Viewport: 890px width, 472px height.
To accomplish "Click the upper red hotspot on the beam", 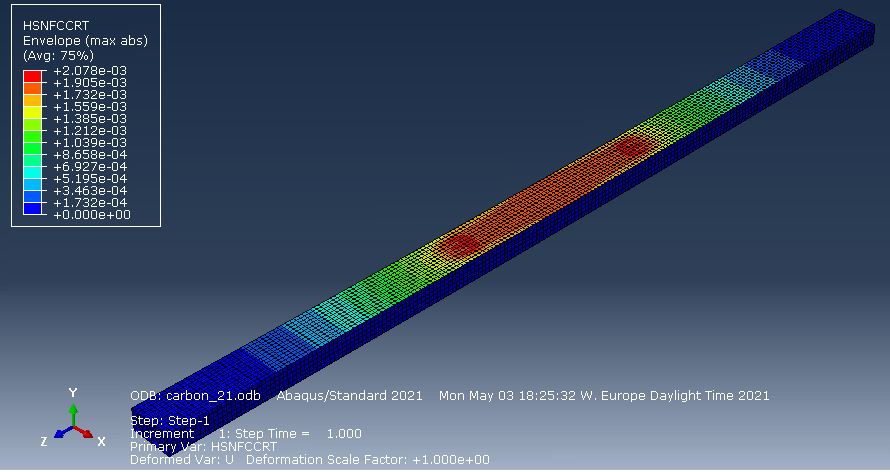I will click(632, 147).
